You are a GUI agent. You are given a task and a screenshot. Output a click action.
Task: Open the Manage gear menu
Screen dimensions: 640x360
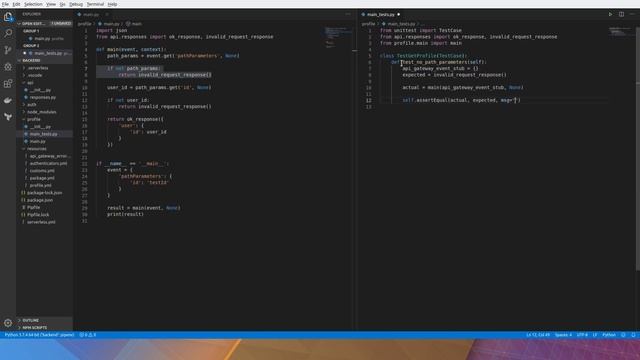tap(8, 323)
